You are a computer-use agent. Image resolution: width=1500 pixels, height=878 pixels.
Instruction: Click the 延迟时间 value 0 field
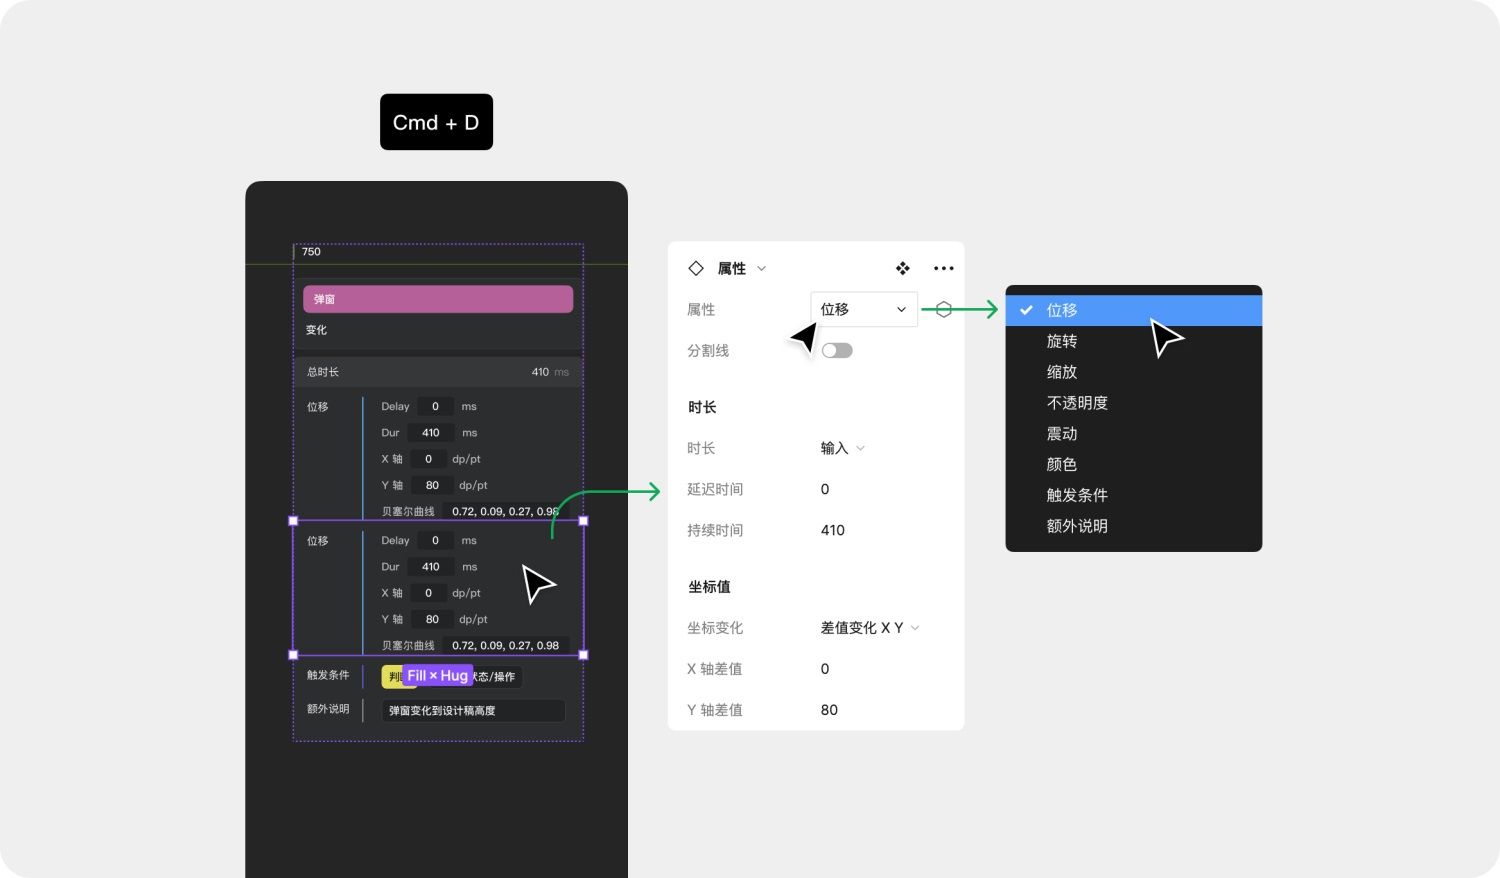(x=825, y=489)
